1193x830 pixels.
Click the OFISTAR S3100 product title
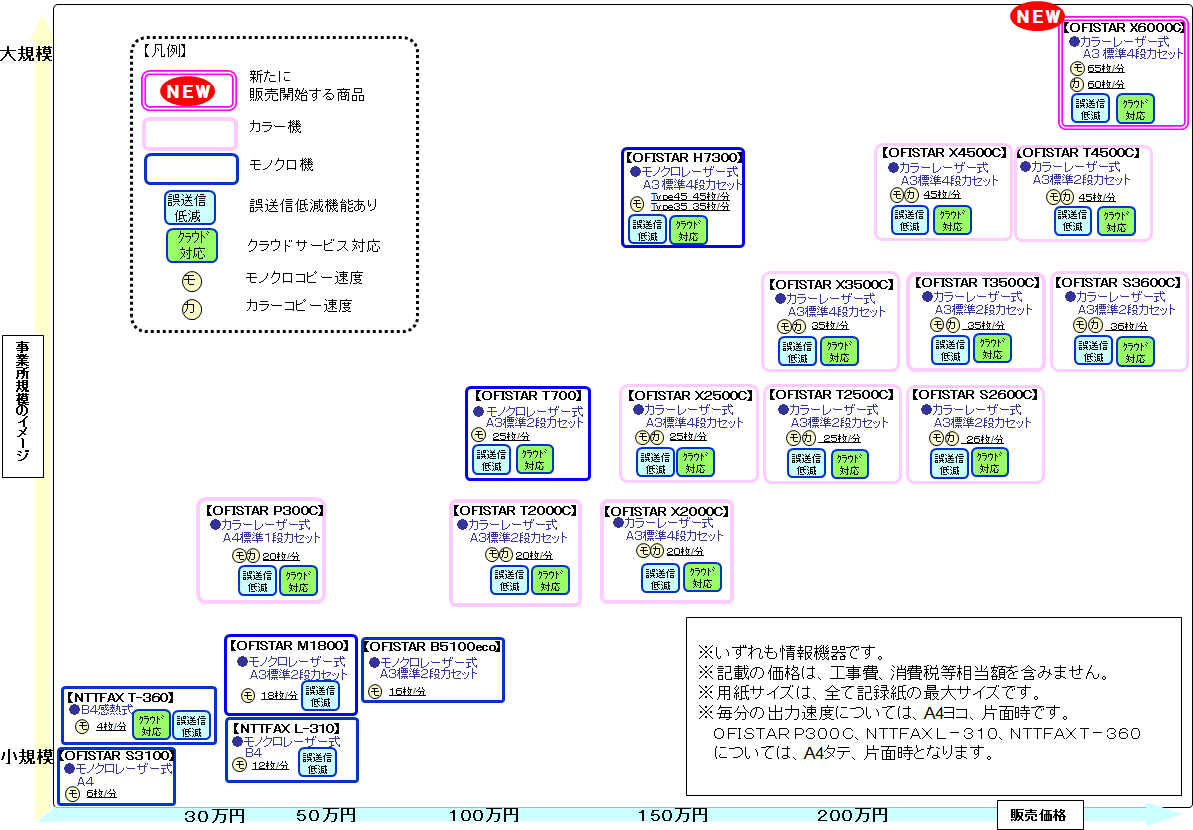pos(116,755)
